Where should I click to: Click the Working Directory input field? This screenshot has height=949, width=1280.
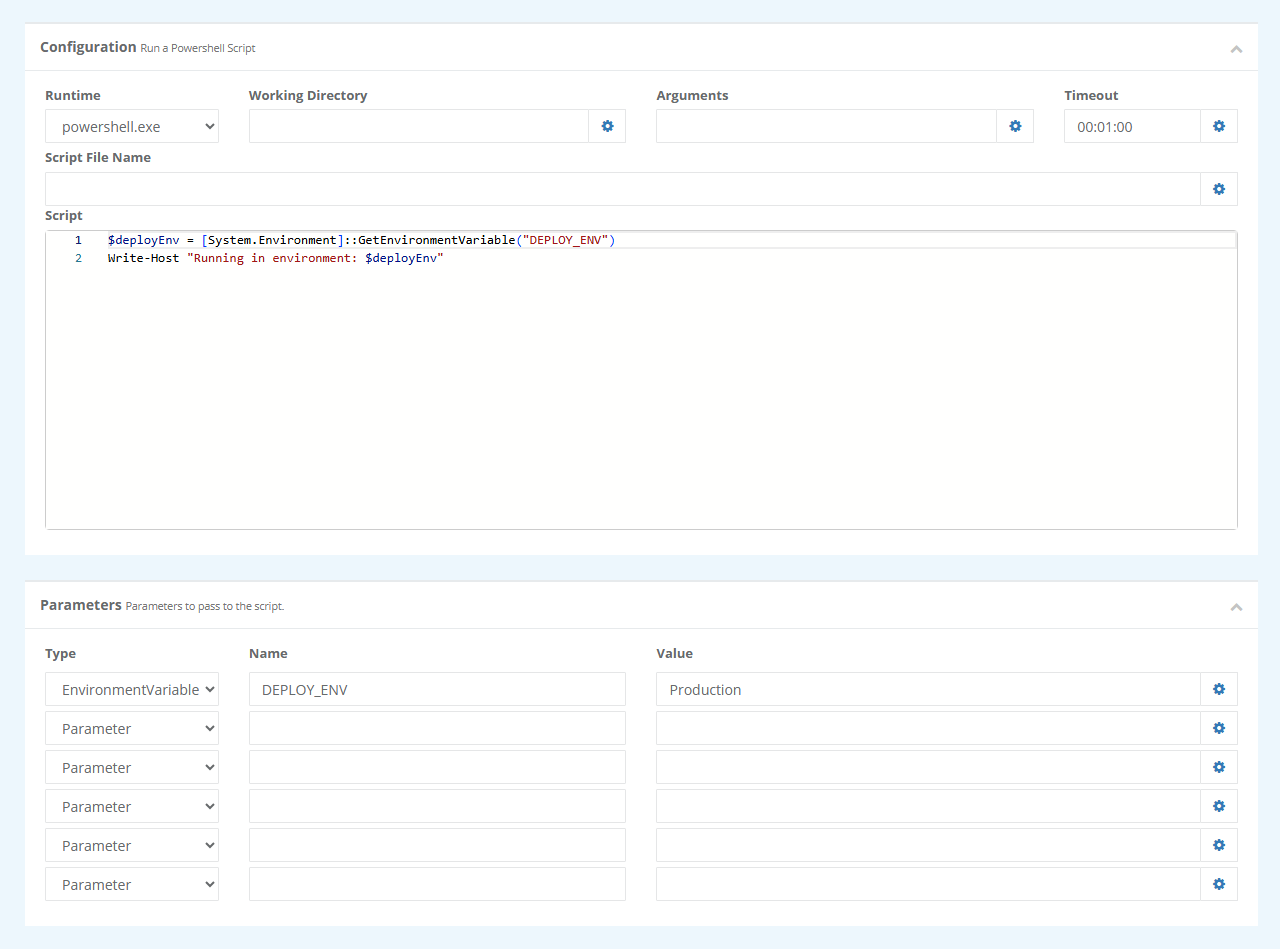(x=418, y=127)
